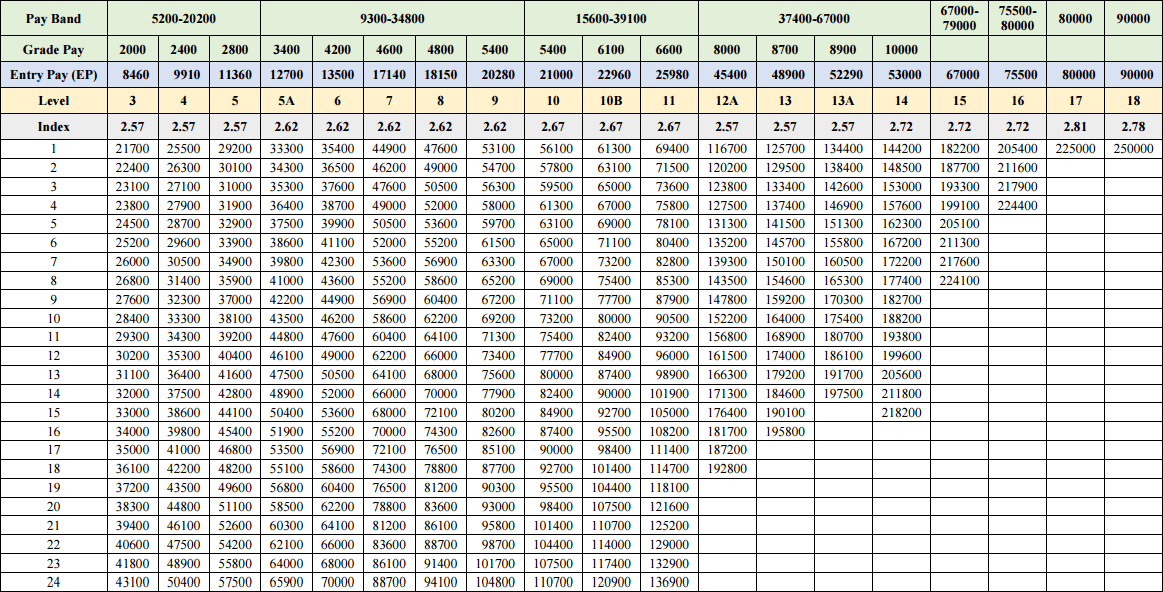The width and height of the screenshot is (1163, 592).
Task: Click the 218200 cell under level 14
Action: pos(901,412)
